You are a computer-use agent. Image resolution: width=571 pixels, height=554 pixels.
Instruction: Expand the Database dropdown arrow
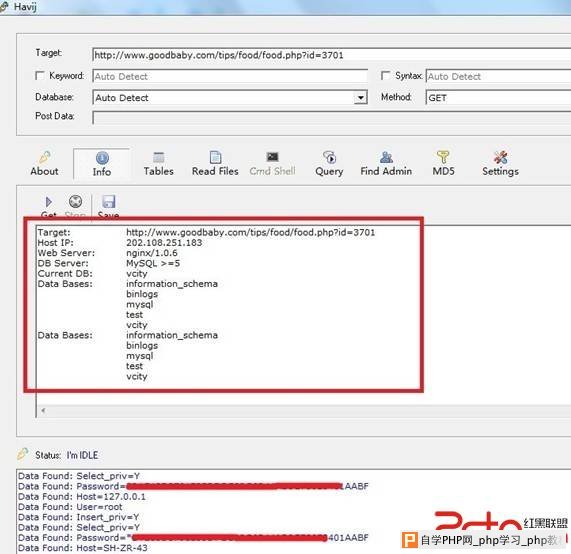(x=360, y=98)
